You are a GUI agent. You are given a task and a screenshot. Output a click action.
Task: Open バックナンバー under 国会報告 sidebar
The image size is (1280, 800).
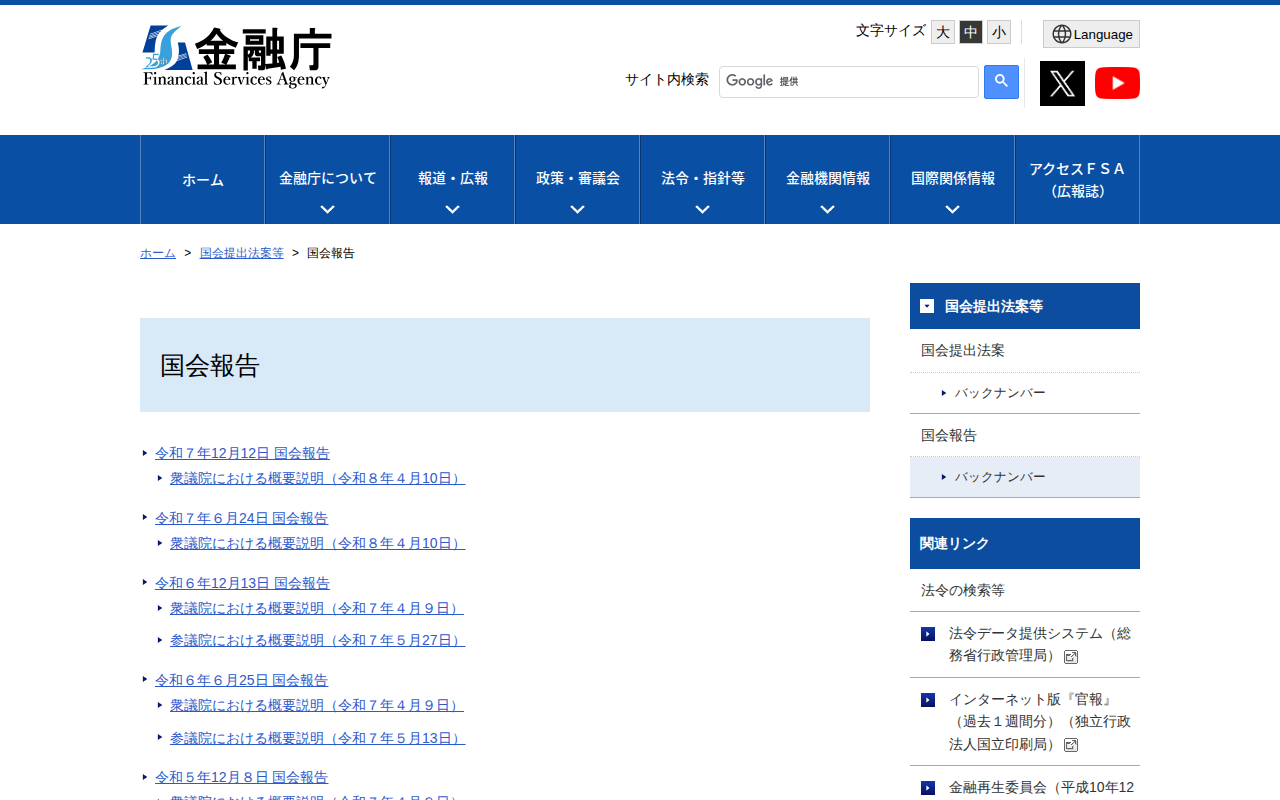(1025, 477)
